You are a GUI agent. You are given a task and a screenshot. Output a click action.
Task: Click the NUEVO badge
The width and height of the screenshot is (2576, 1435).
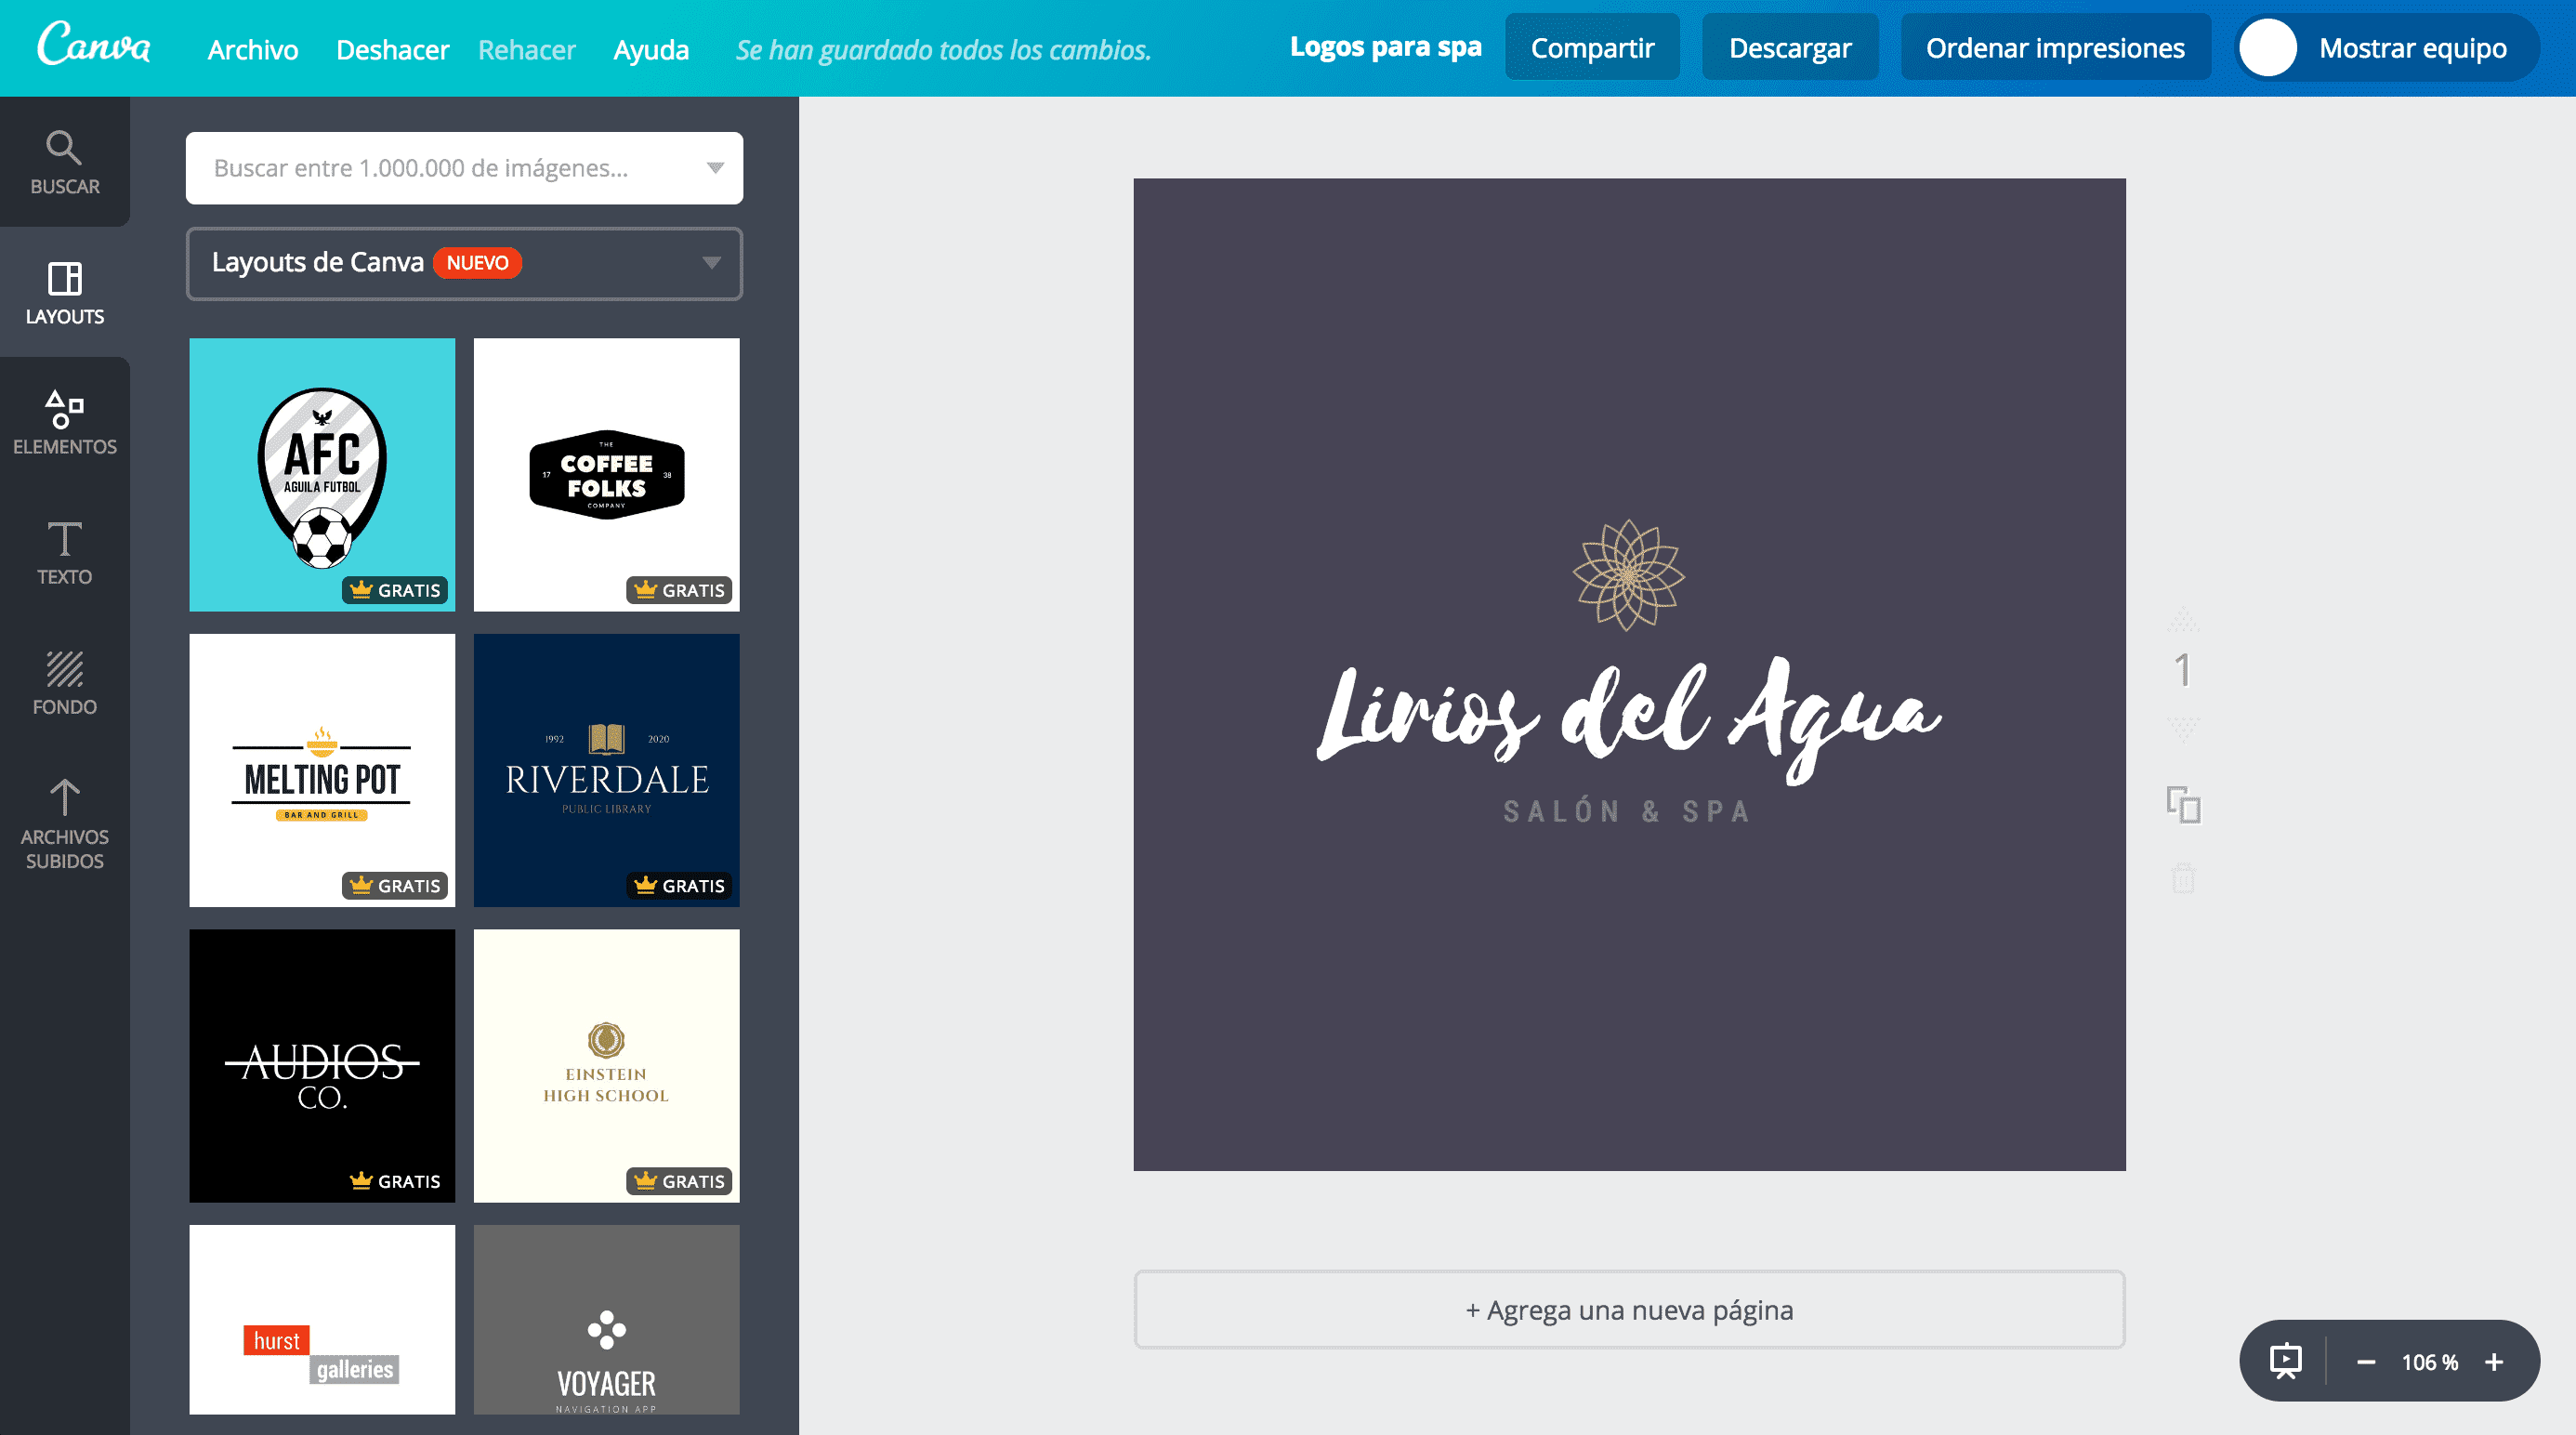tap(477, 263)
